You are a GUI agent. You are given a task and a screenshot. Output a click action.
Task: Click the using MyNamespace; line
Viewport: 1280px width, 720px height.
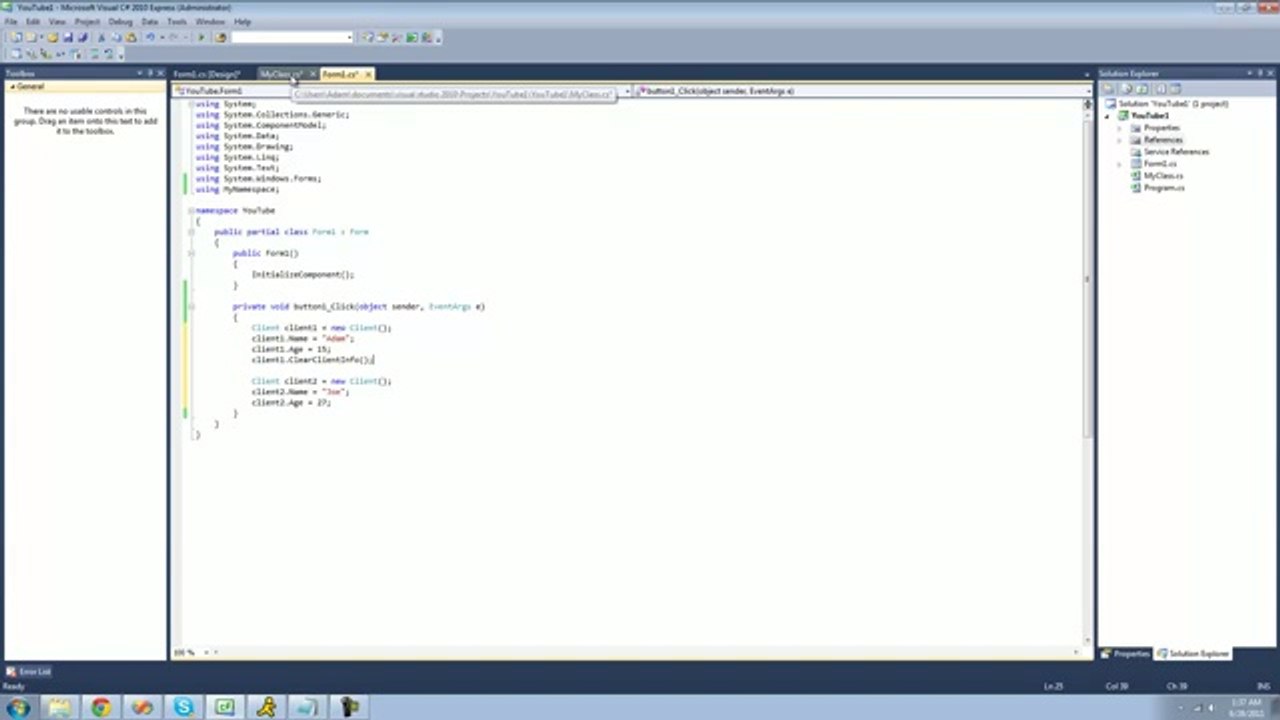pyautogui.click(x=237, y=190)
